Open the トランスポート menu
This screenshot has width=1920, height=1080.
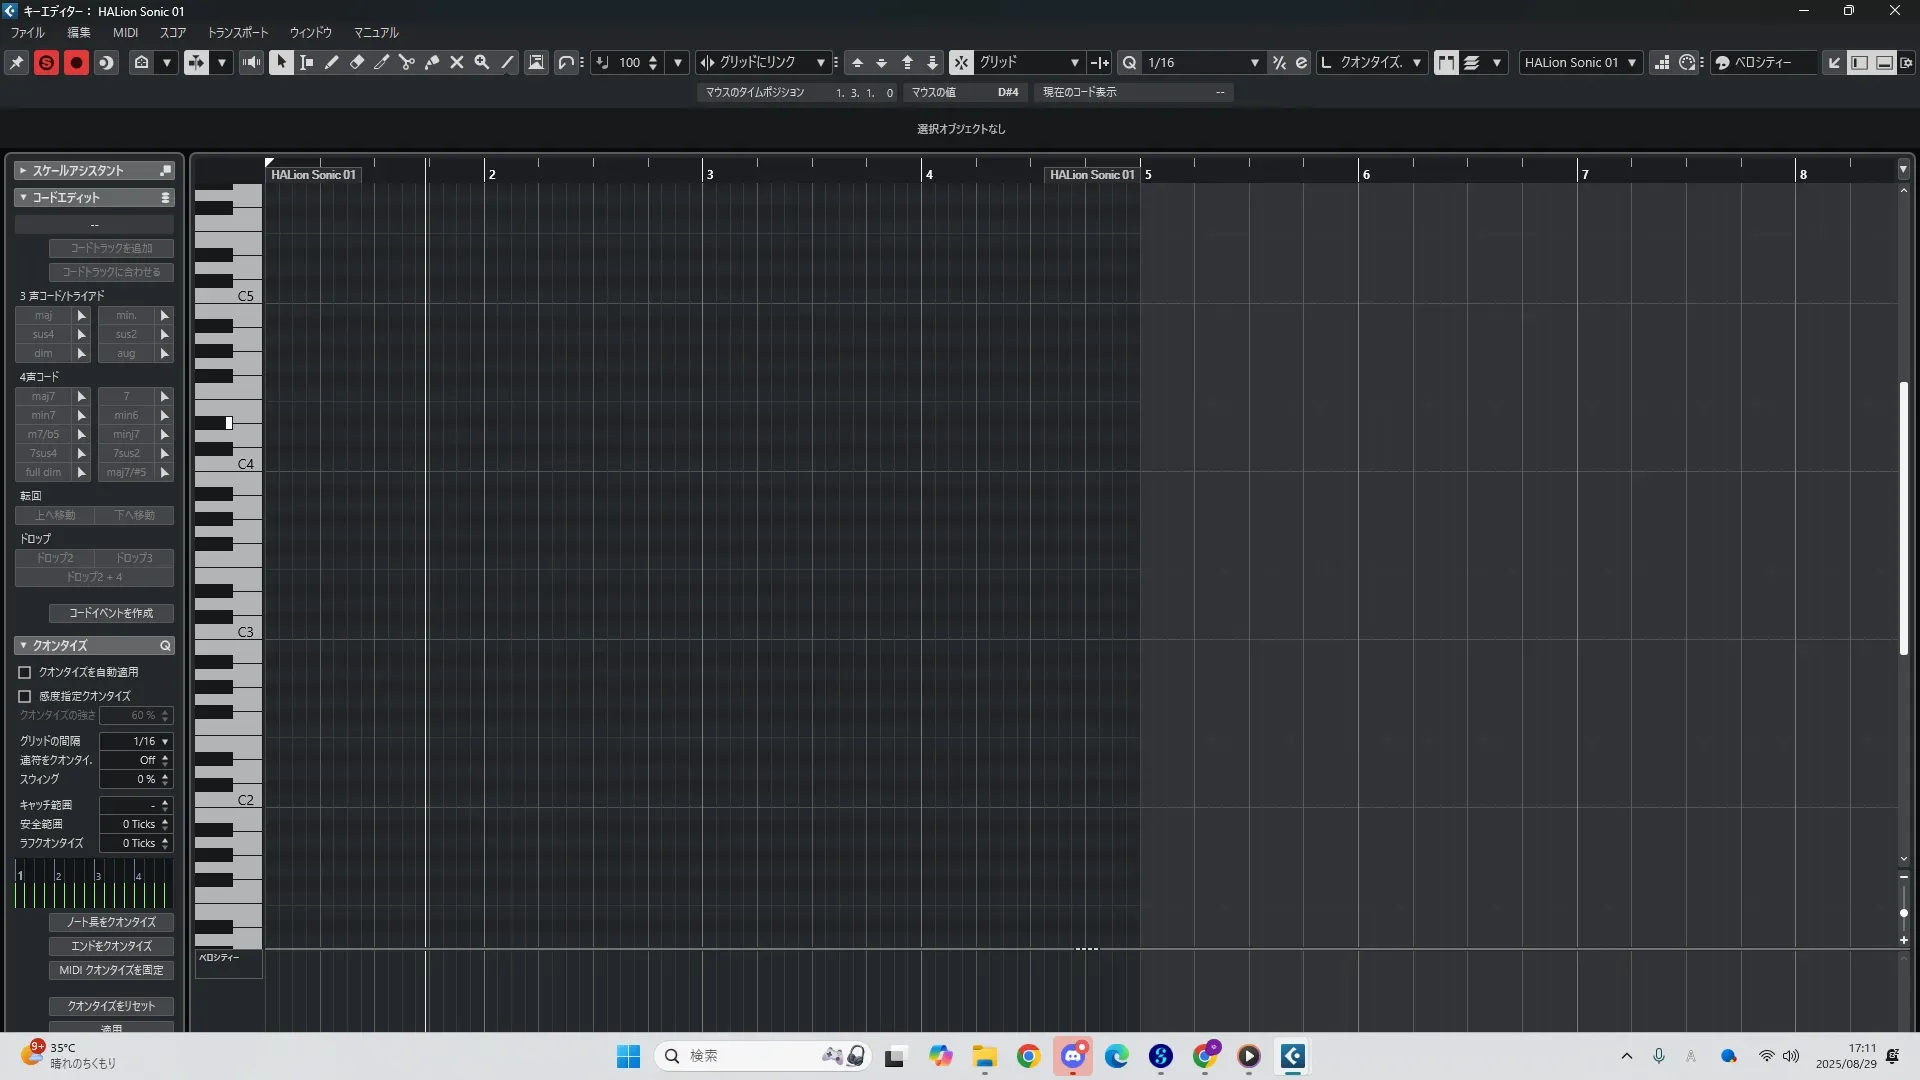click(x=237, y=32)
